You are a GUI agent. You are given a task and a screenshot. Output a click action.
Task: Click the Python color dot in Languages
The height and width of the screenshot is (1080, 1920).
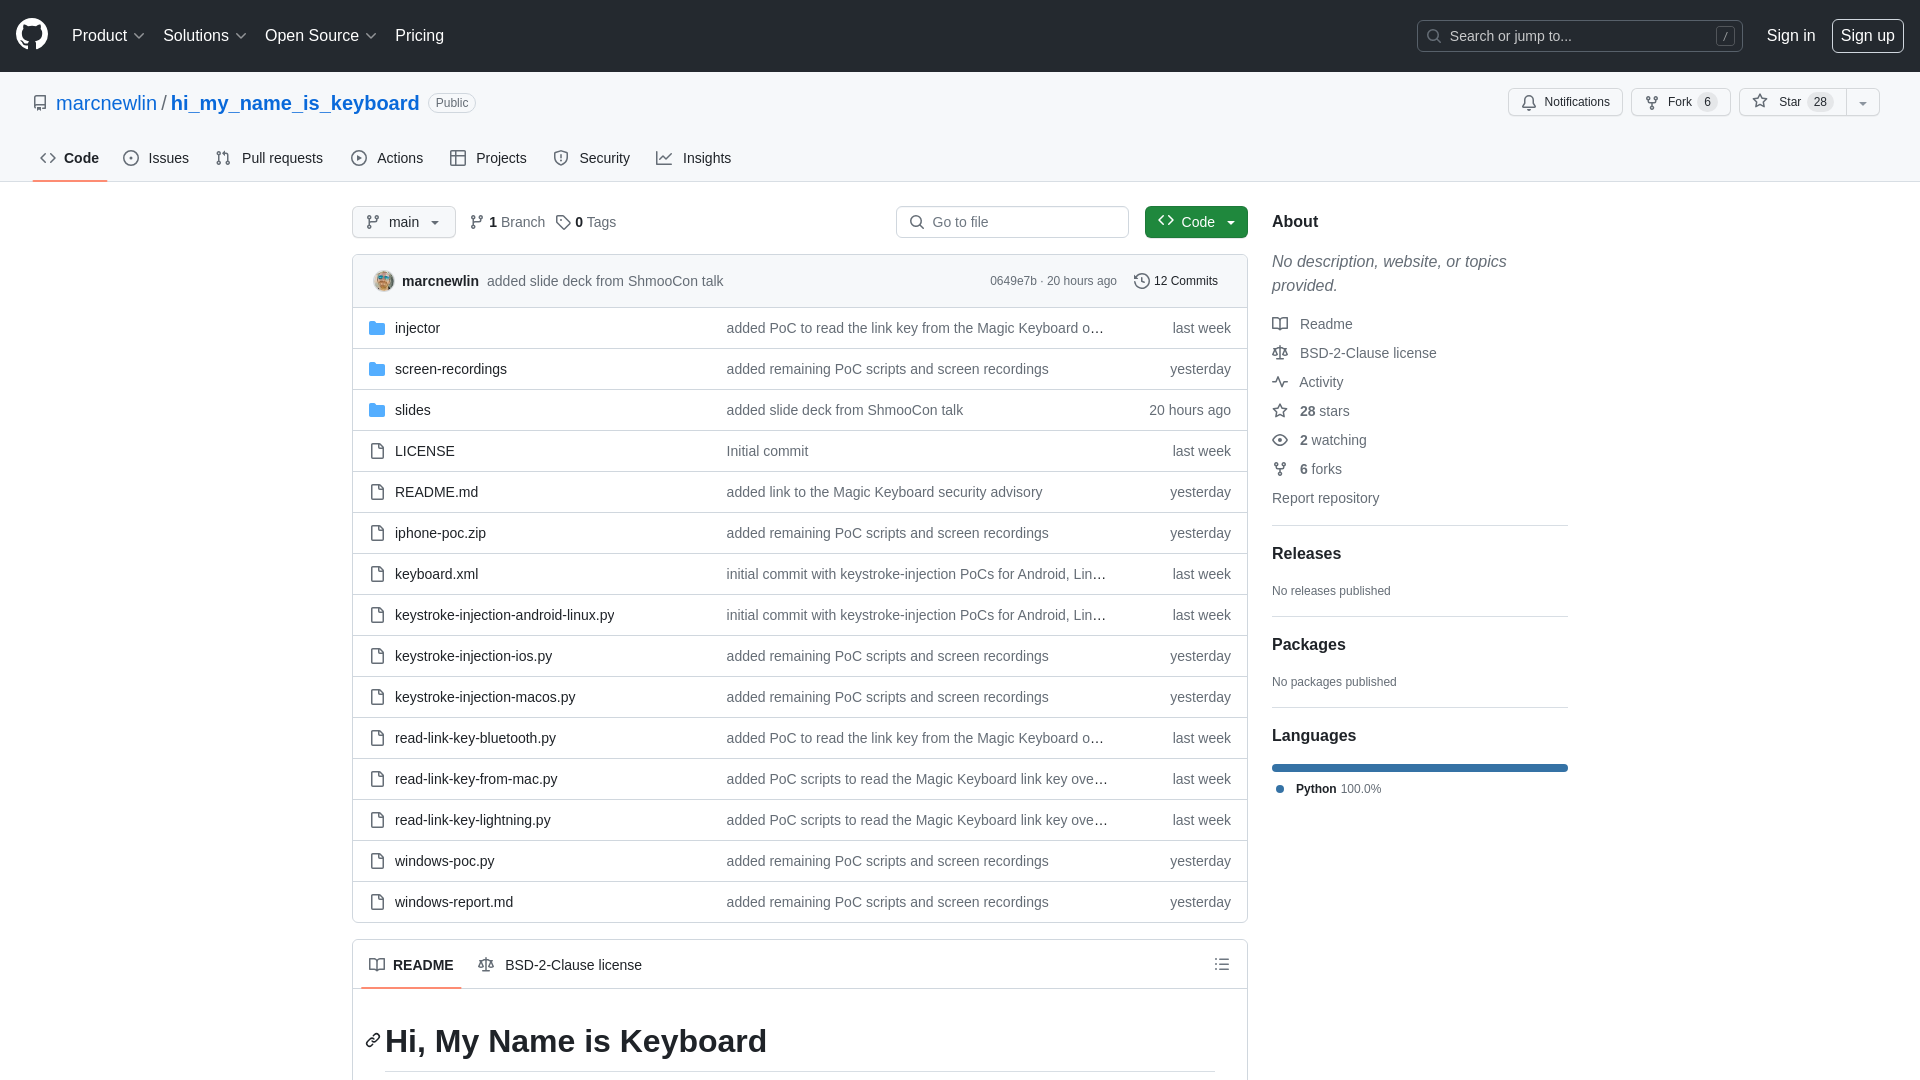pyautogui.click(x=1280, y=789)
